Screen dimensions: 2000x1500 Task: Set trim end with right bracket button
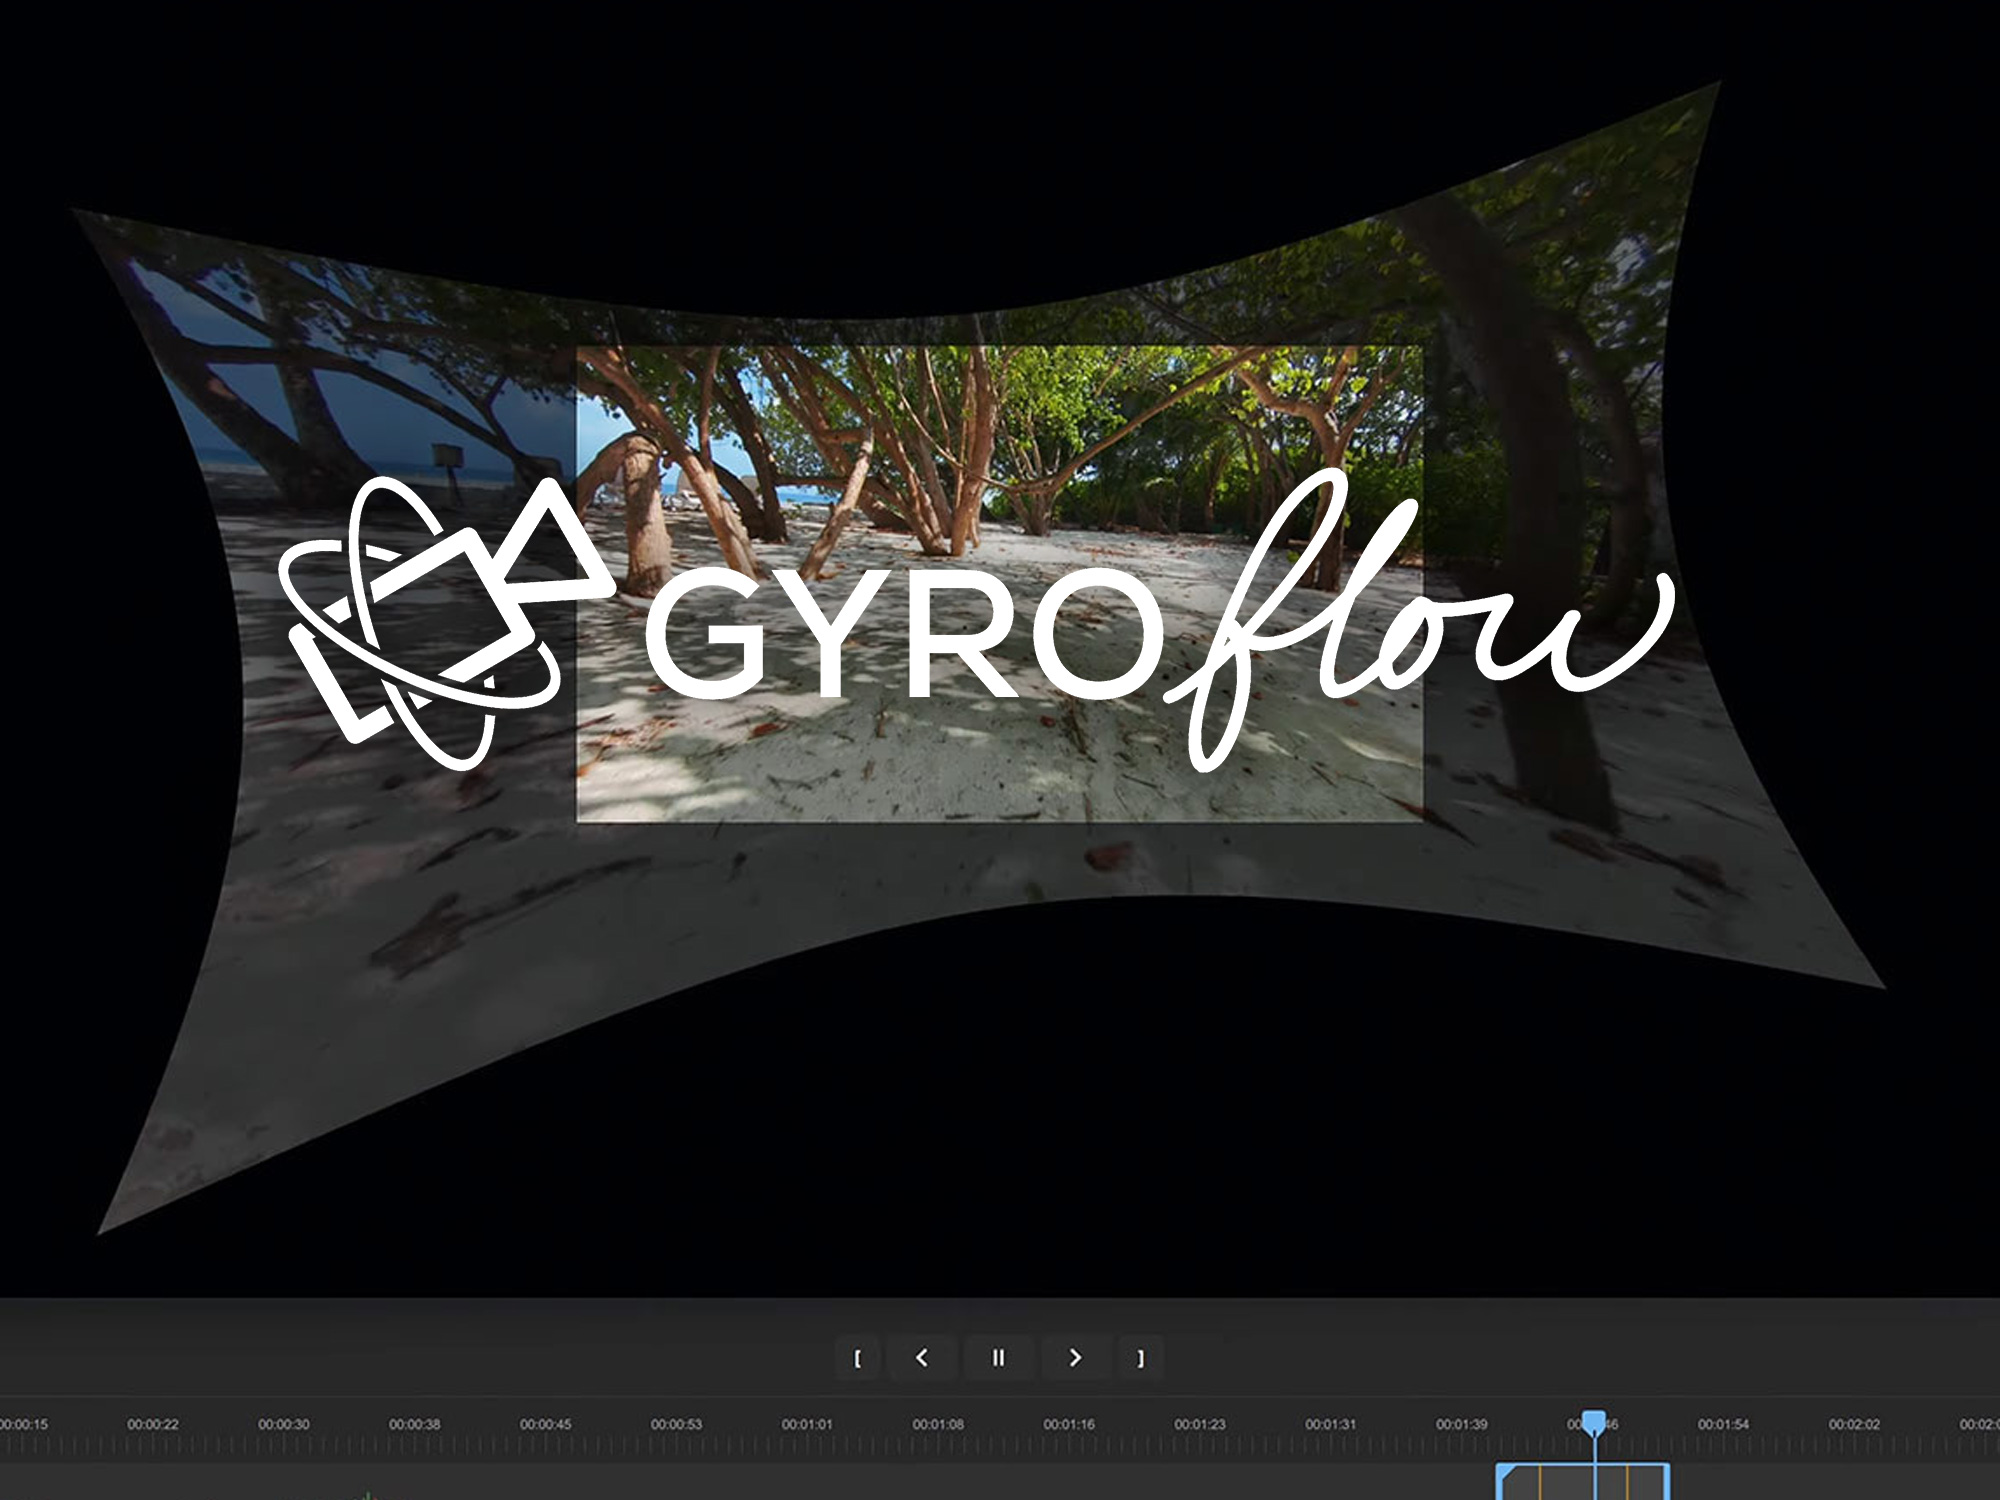(1140, 1358)
